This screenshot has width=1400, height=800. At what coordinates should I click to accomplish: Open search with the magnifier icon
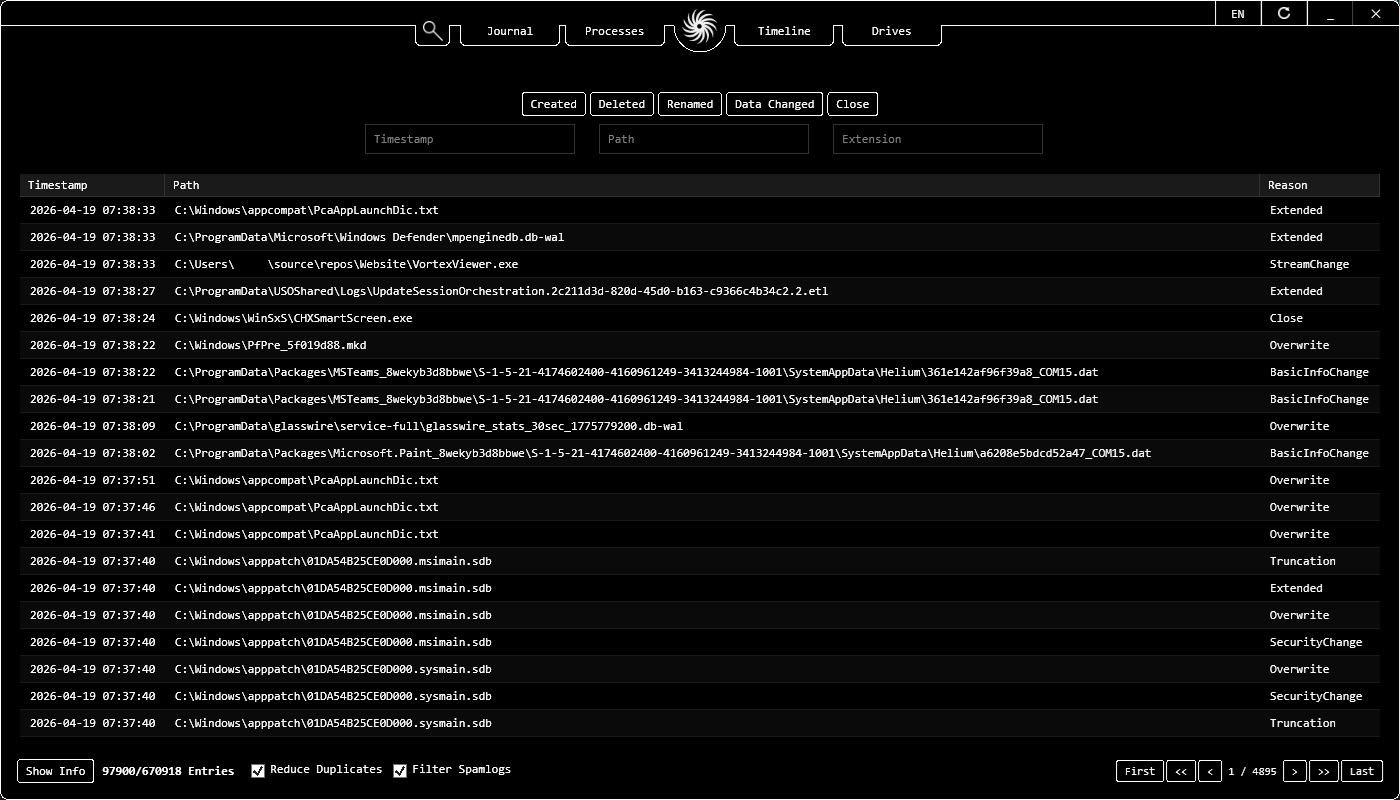tap(431, 31)
